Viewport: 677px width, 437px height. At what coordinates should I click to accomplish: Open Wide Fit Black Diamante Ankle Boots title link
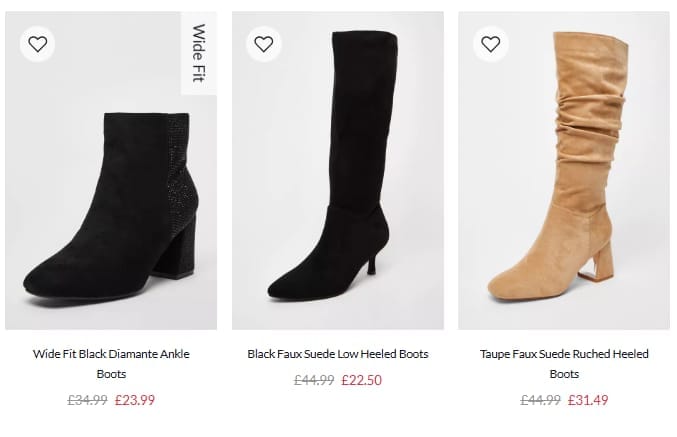(111, 364)
